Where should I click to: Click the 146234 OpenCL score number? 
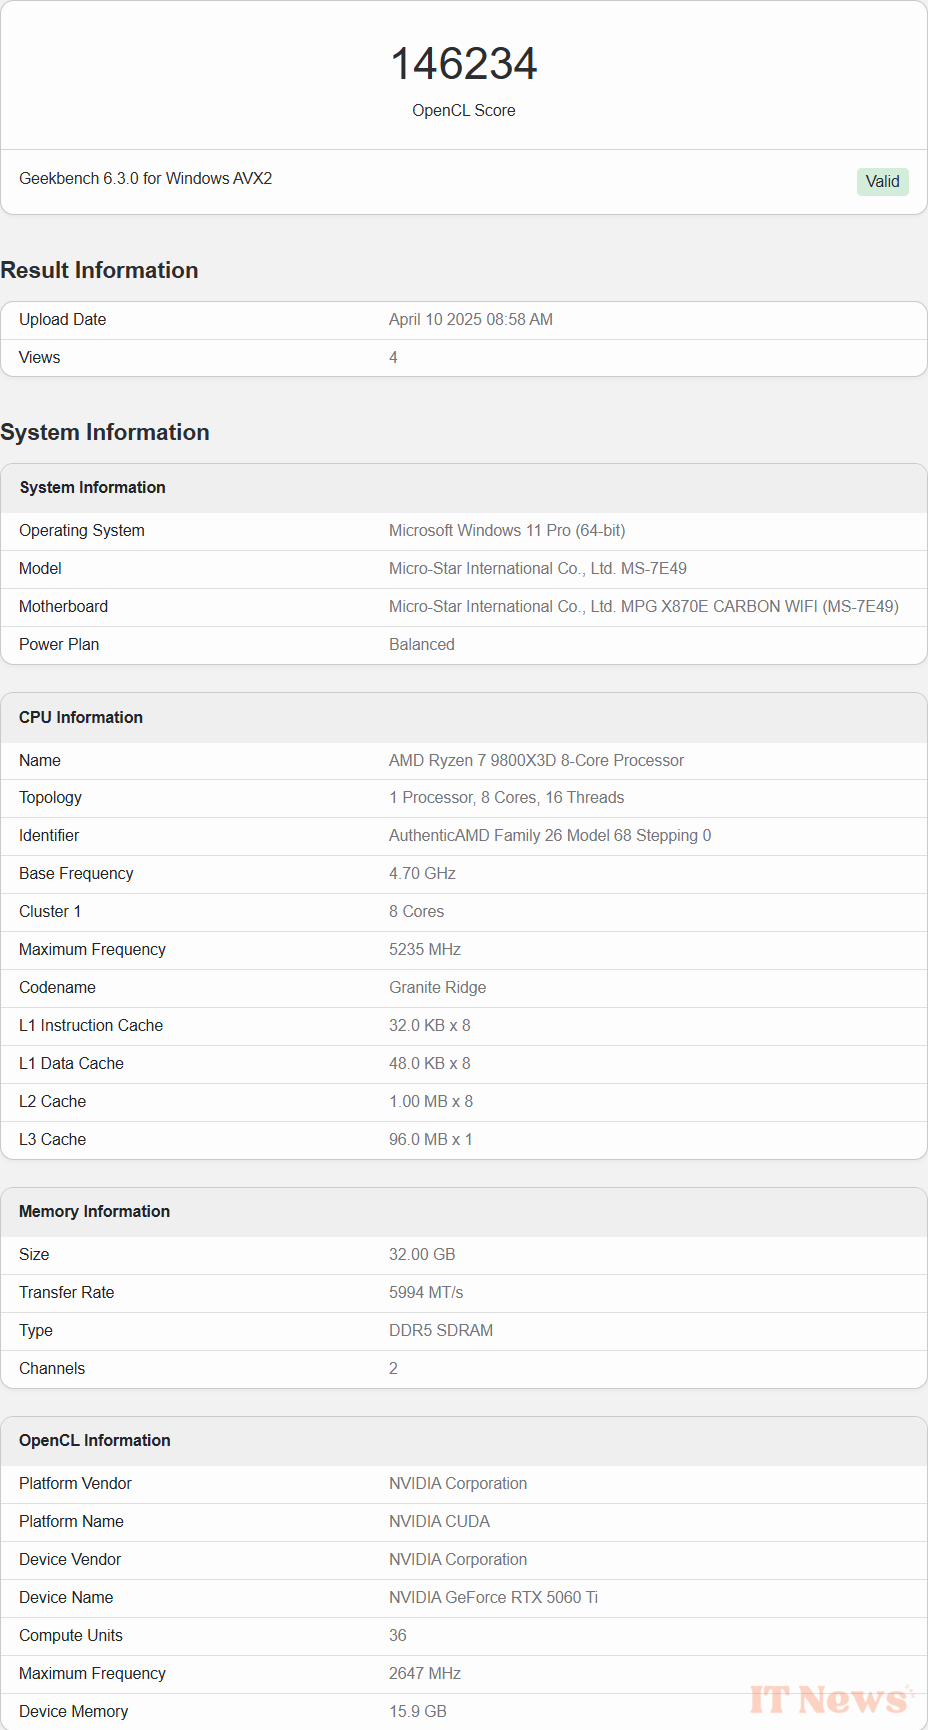[x=464, y=64]
